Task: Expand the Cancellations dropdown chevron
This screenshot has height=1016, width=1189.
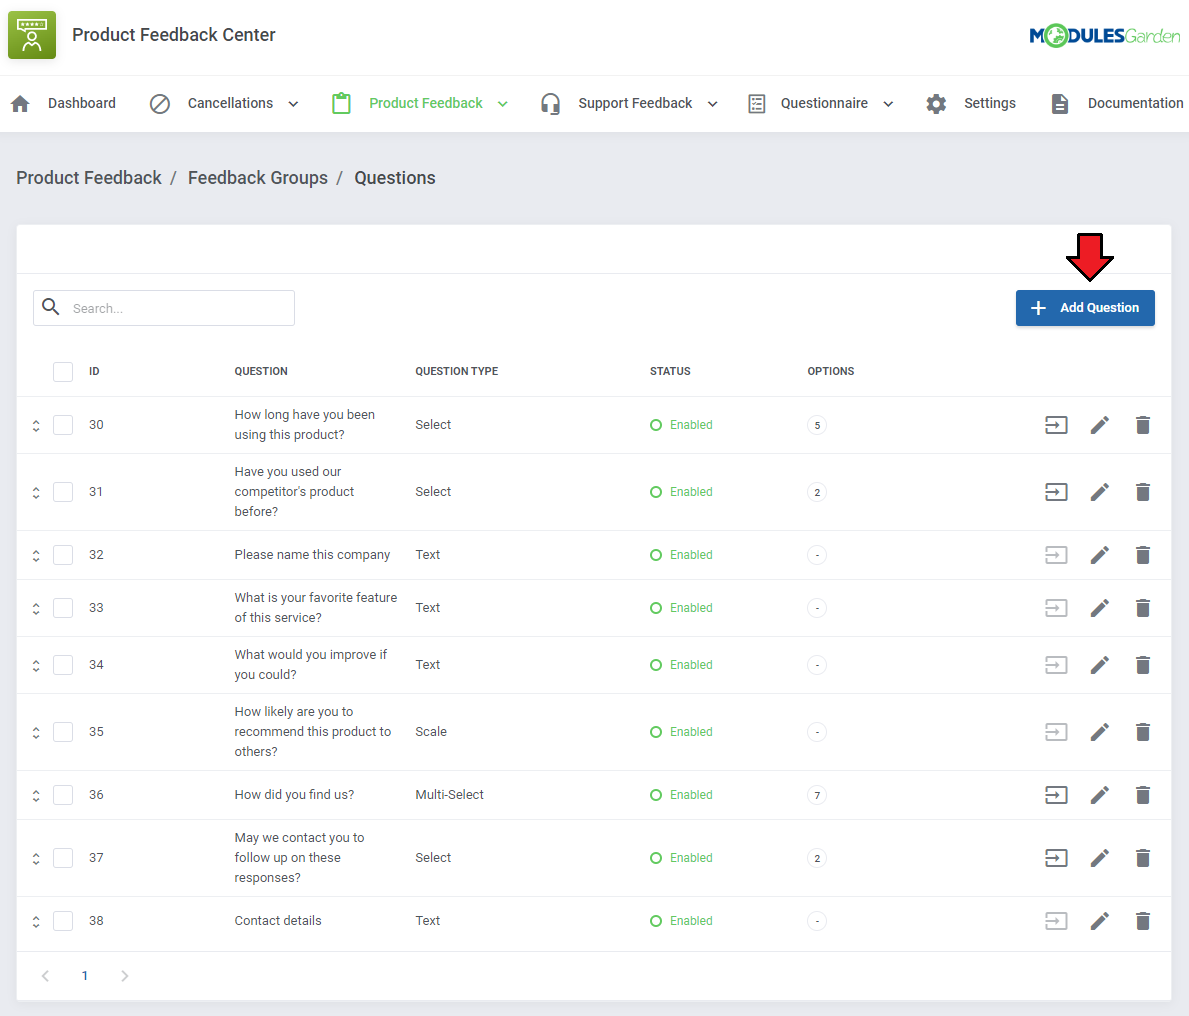Action: pyautogui.click(x=293, y=105)
